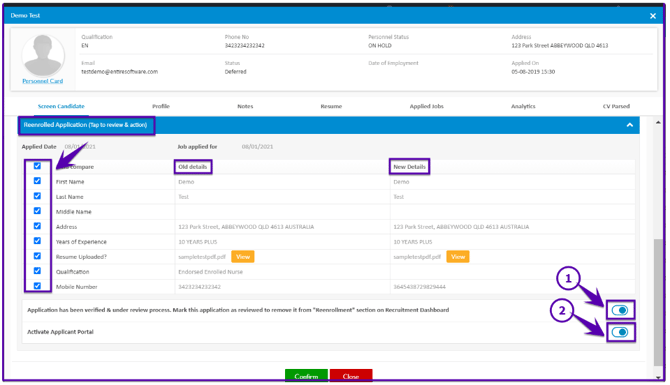The width and height of the screenshot is (670, 385).
Task: Open the Notes tab
Action: [245, 106]
